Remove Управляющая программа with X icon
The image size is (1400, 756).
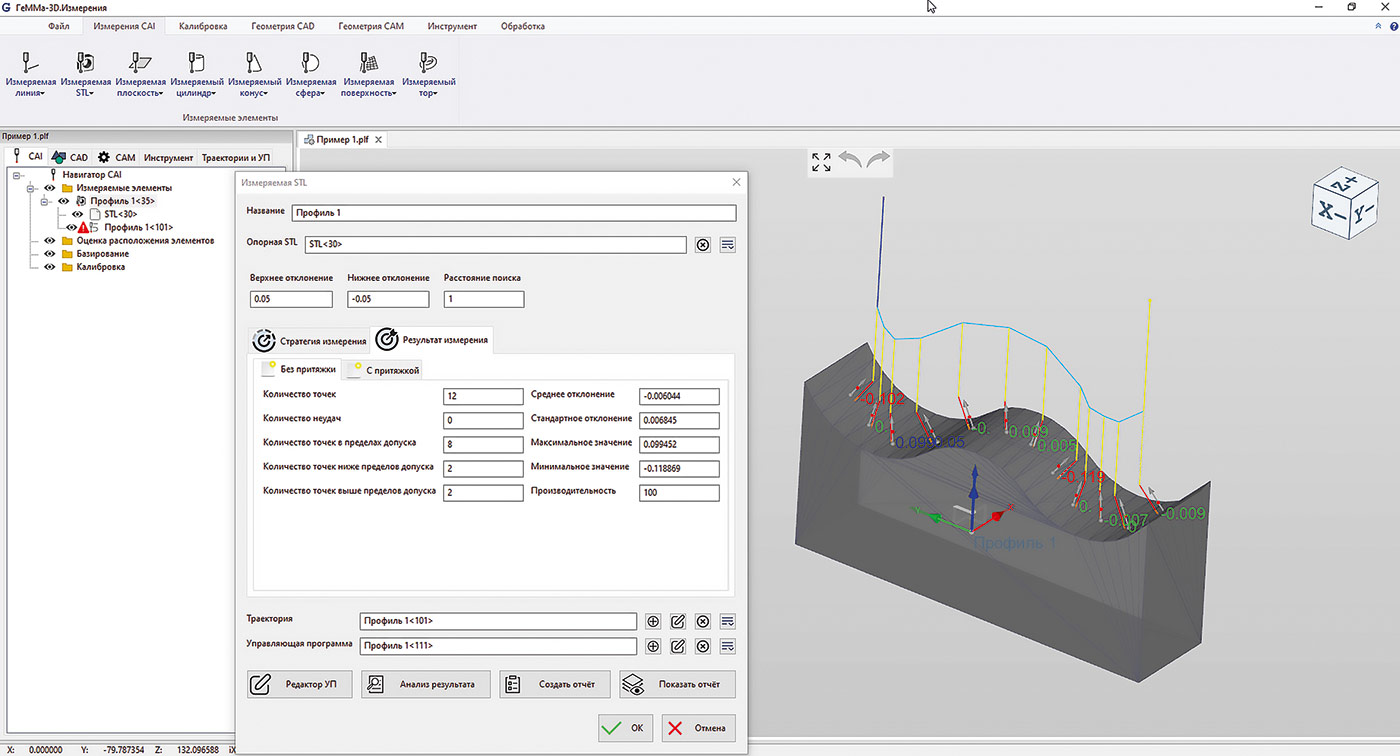[703, 646]
